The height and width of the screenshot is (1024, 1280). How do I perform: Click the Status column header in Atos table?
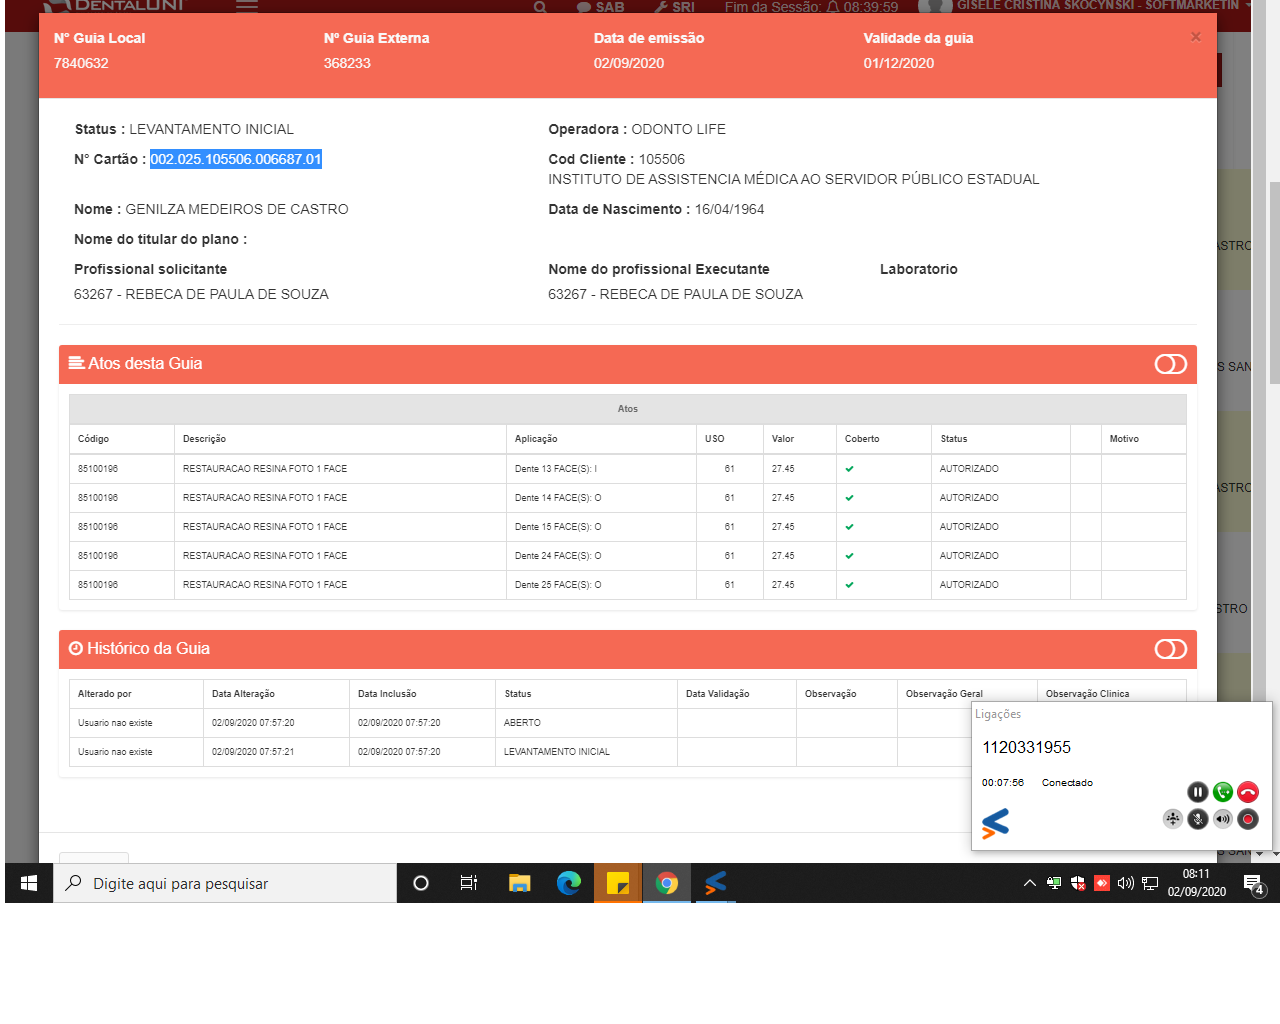coord(953,439)
